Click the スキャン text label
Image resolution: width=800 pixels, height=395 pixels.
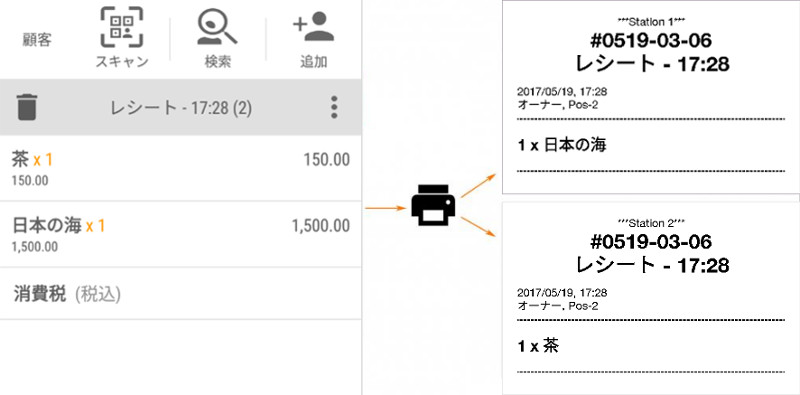[122, 62]
